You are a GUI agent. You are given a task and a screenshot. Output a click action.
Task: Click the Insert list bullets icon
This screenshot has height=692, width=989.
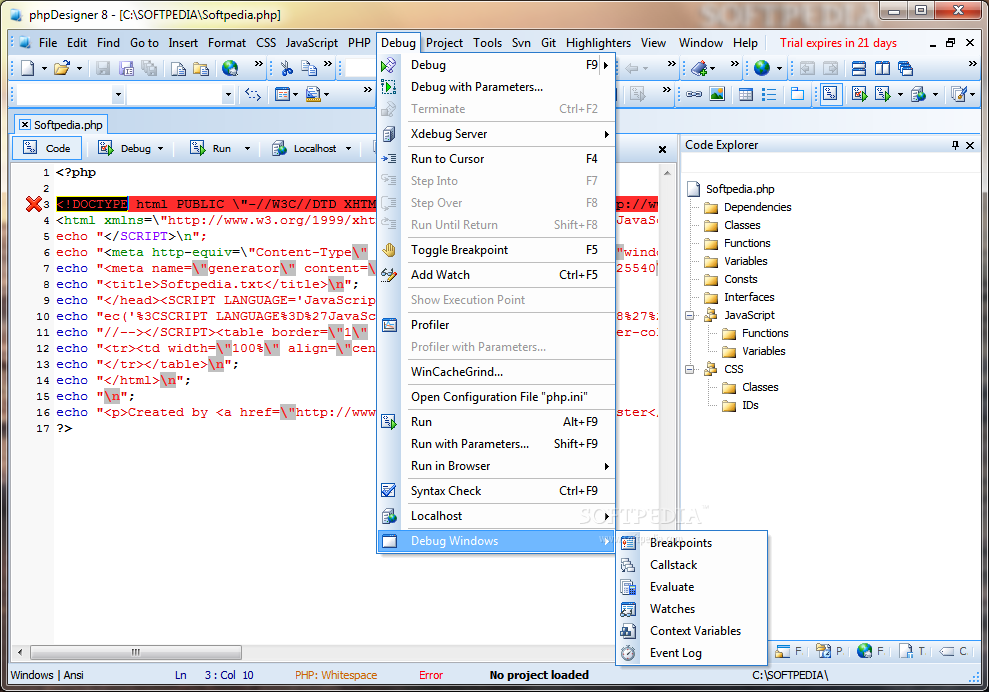769,95
